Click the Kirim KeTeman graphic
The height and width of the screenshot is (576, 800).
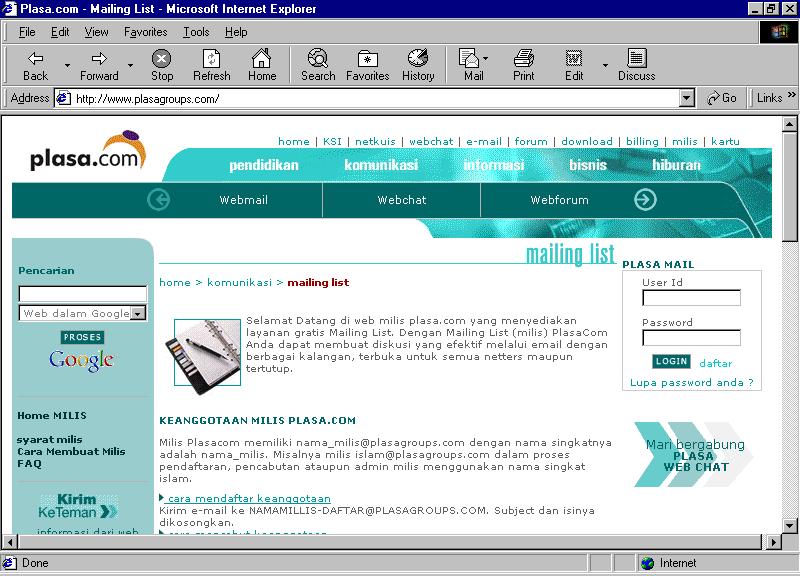[x=78, y=506]
